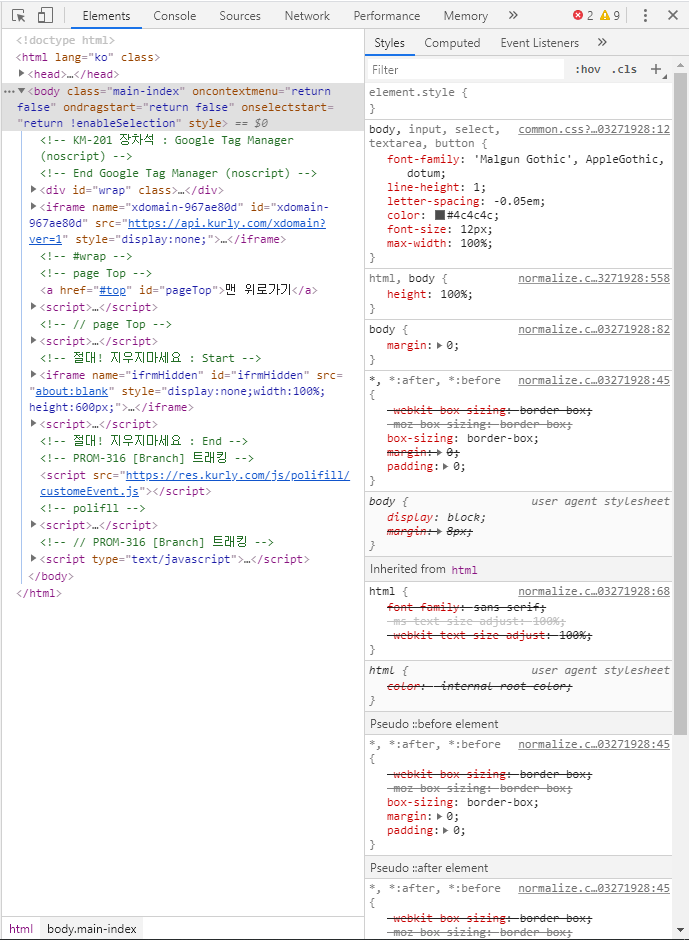Image resolution: width=689 pixels, height=940 pixels.
Task: Switch to the Console tab
Action: tap(174, 16)
